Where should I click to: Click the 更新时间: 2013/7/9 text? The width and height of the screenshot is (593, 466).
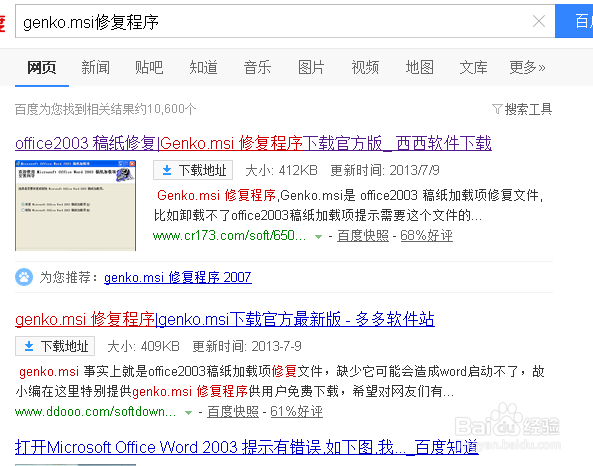[x=385, y=170]
